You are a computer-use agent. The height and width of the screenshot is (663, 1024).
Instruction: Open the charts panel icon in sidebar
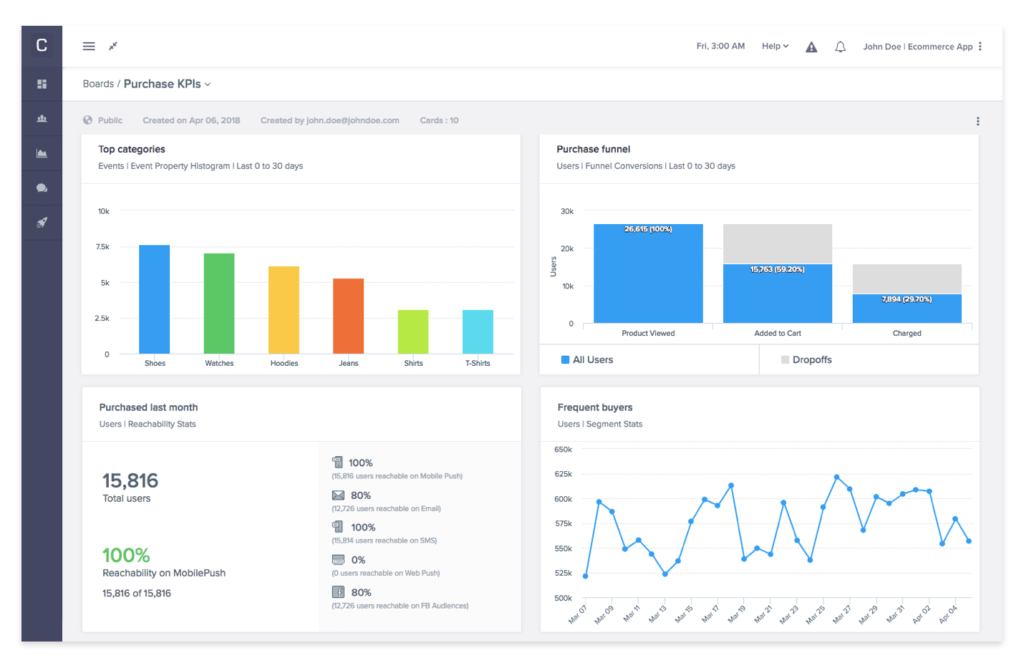[40, 153]
